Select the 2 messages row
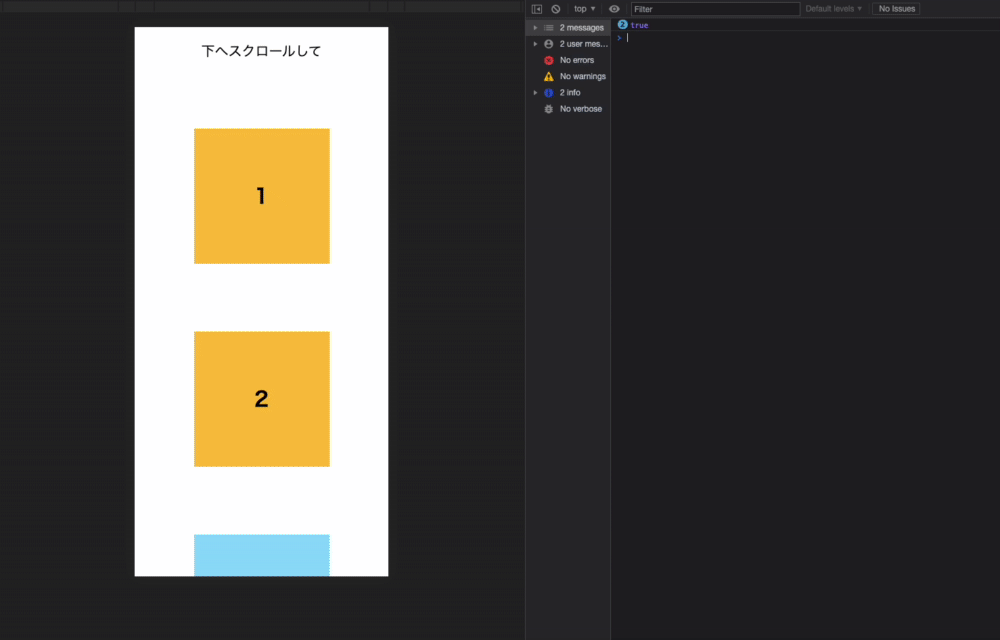The height and width of the screenshot is (640, 1000). coord(568,28)
